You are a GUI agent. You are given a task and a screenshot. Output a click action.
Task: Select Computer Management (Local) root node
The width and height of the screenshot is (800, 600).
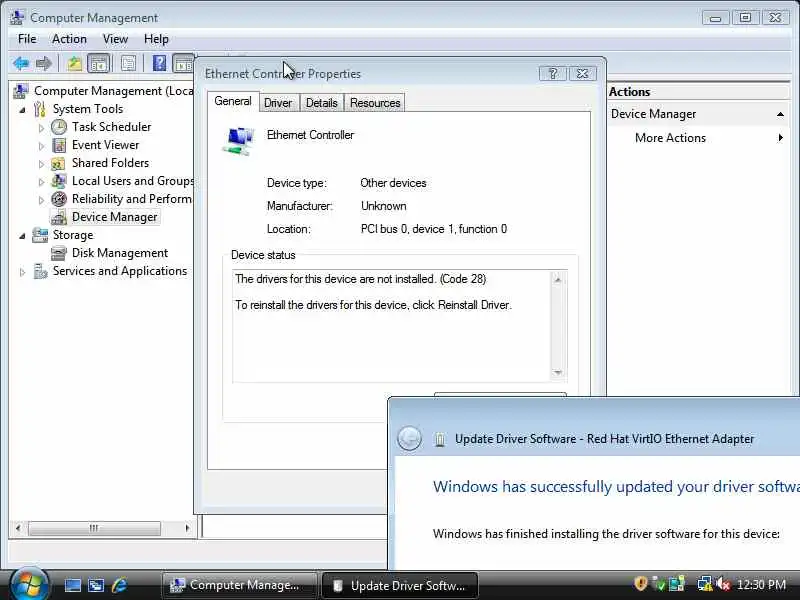[113, 91]
